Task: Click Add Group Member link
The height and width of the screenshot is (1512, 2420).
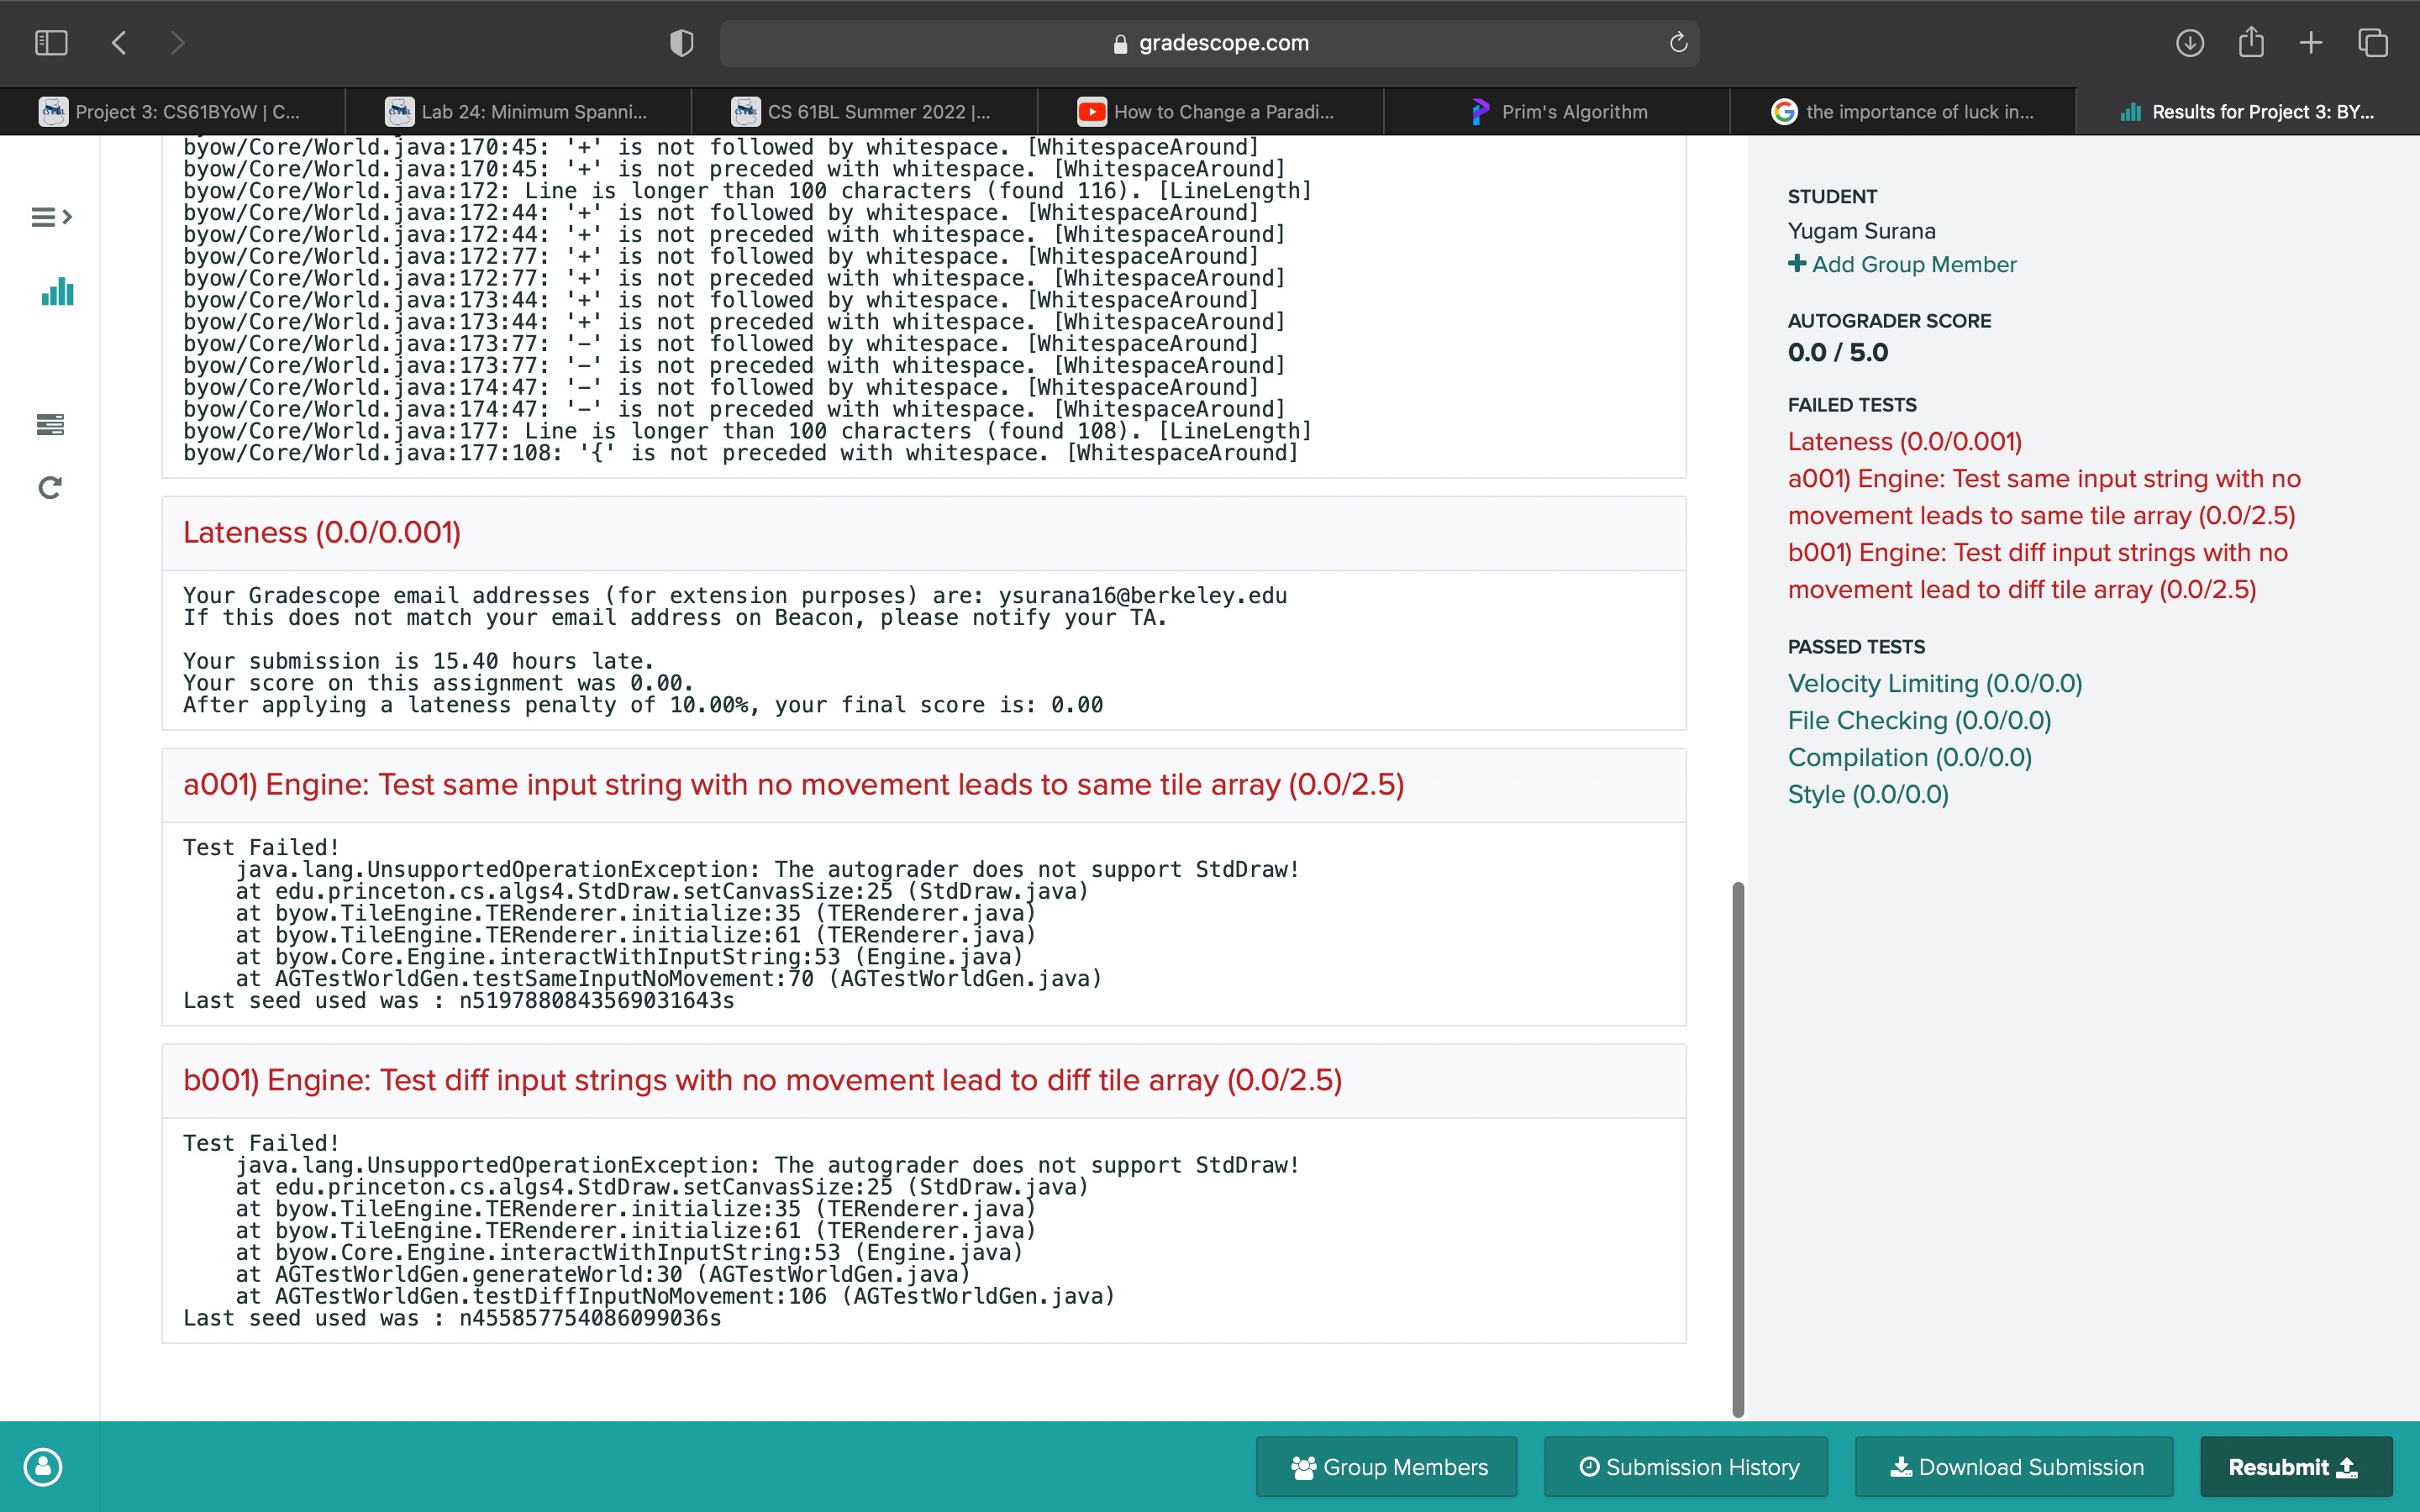Action: tap(1902, 264)
